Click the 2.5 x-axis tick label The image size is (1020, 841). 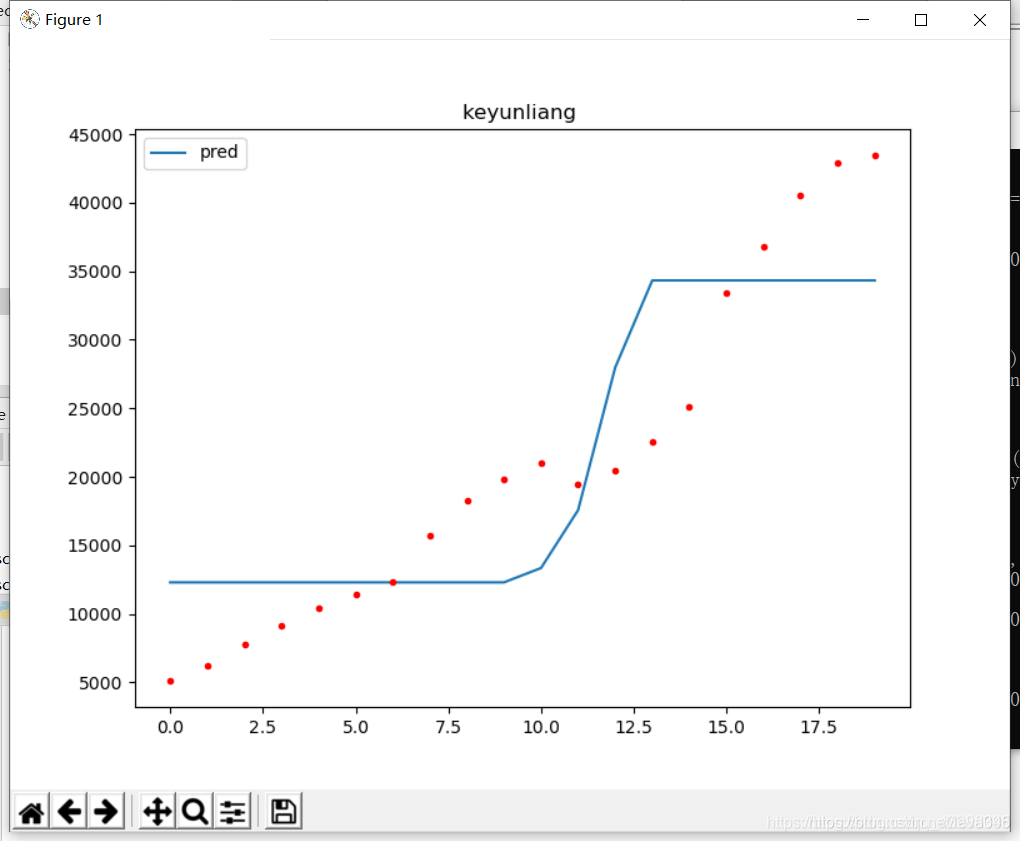click(x=263, y=727)
